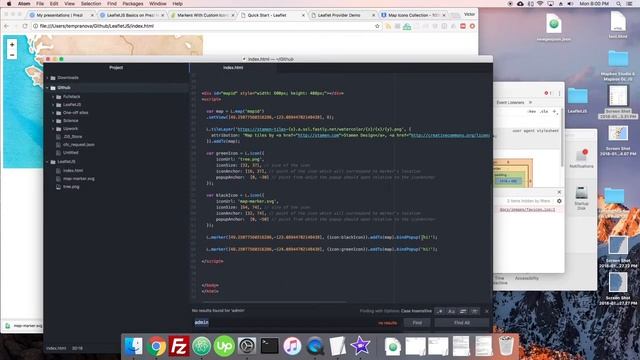Expand the Downloads folder in project tree
Screen dimensions: 640x360
pyautogui.click(x=48, y=78)
